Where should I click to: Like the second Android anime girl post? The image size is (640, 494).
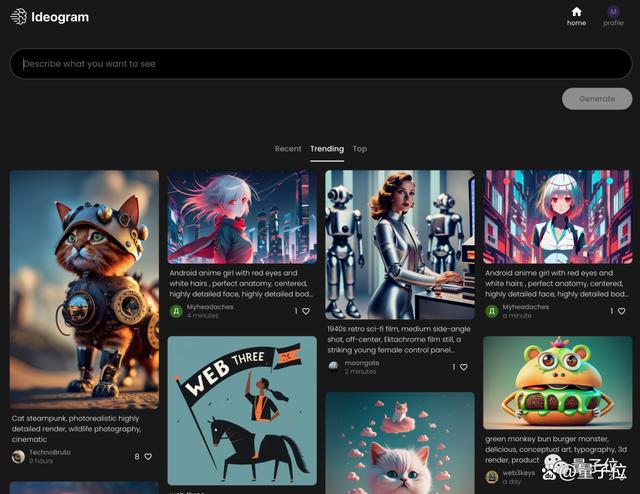pos(622,311)
